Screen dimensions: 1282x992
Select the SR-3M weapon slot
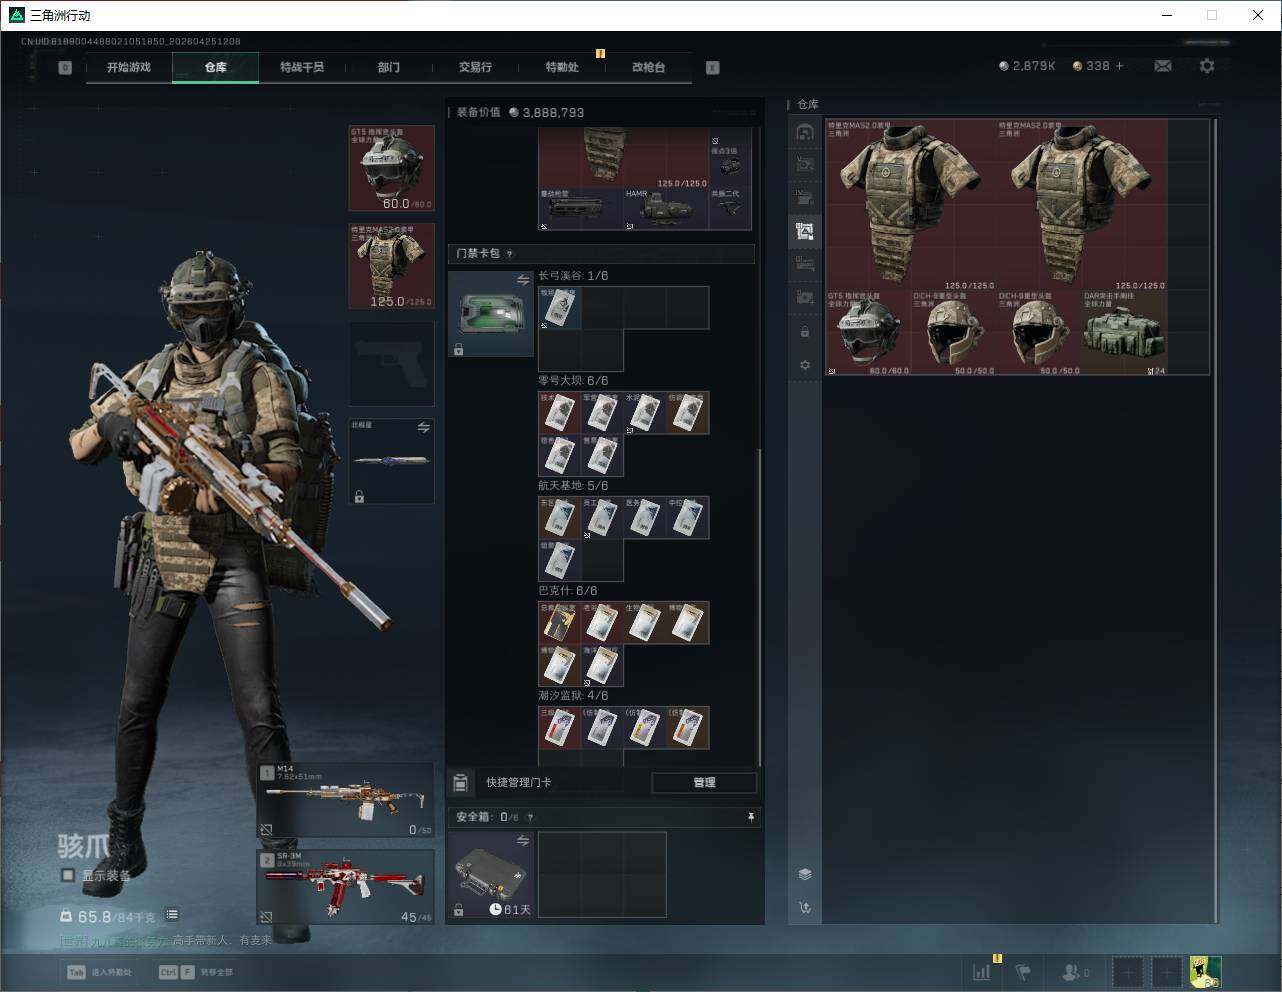click(x=346, y=888)
